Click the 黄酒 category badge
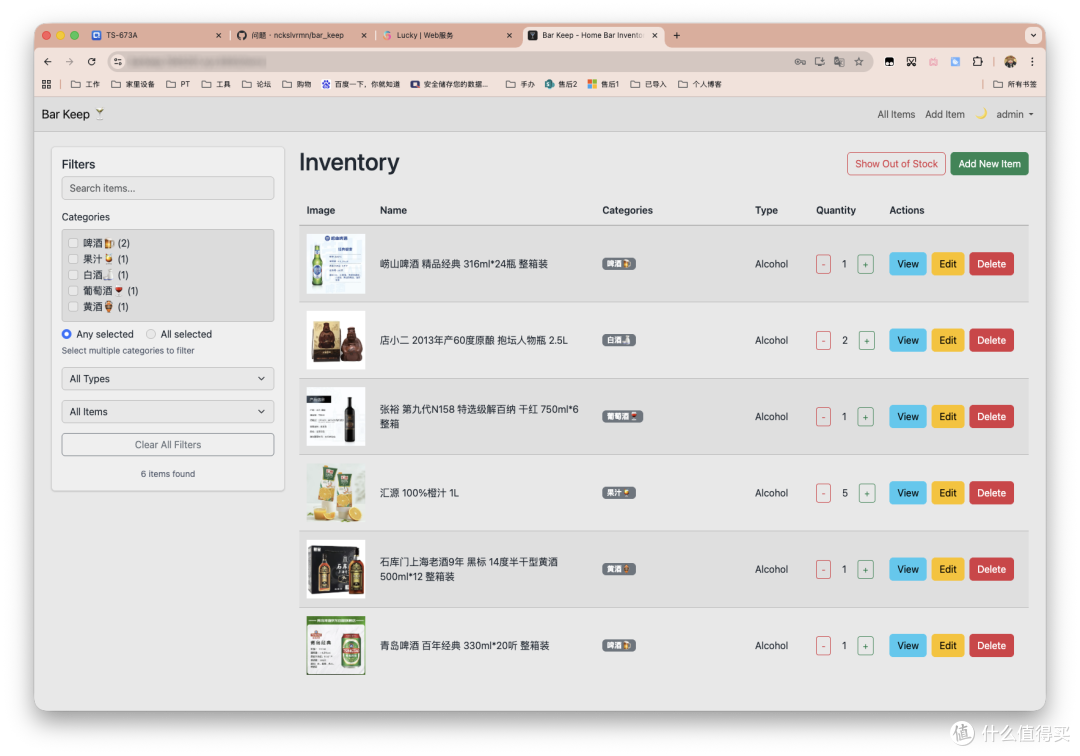This screenshot has width=1080, height=756. [619, 569]
